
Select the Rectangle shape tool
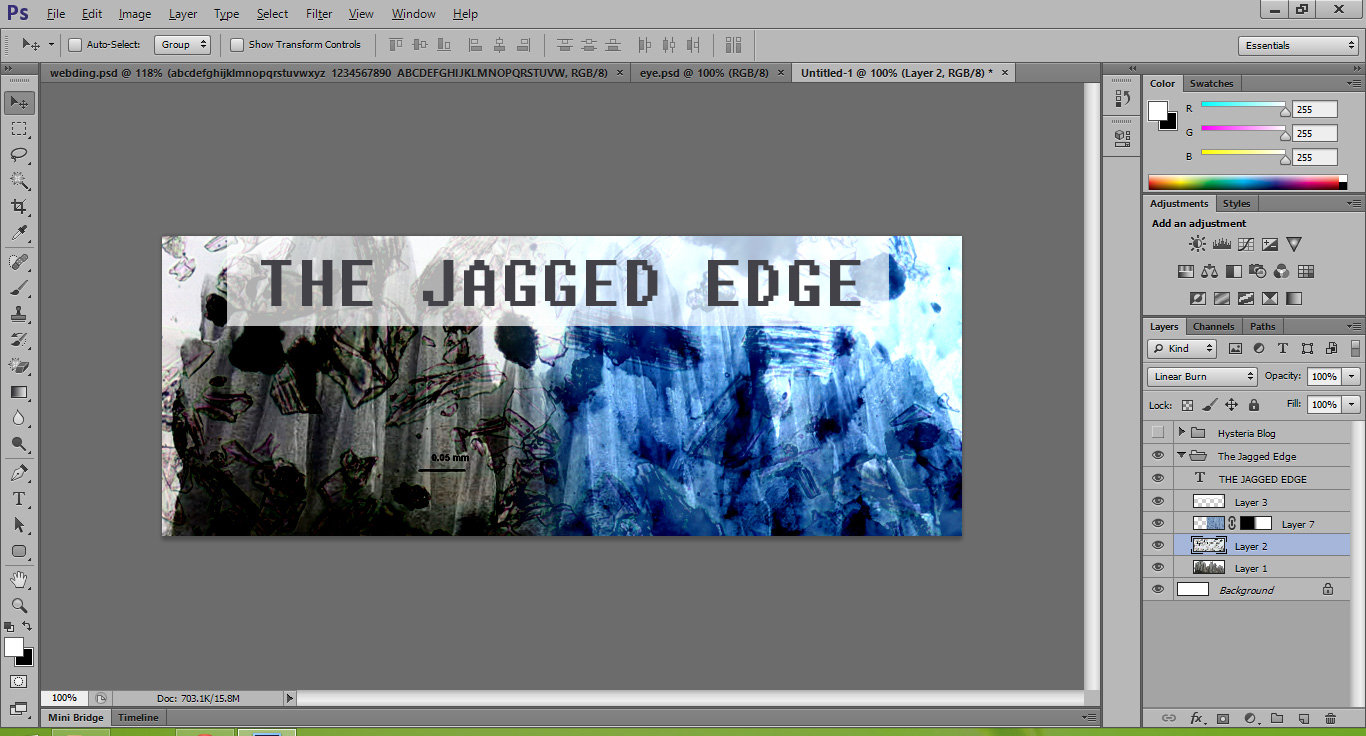click(x=19, y=551)
